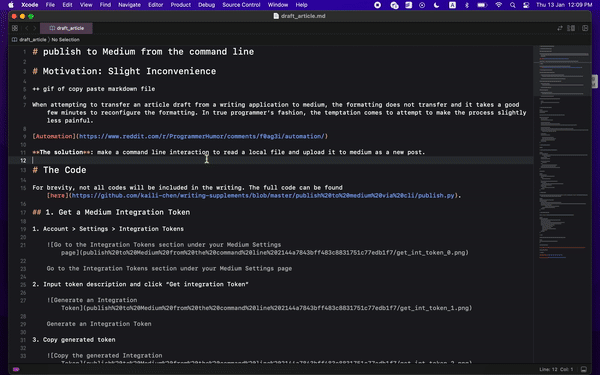600x375 pixels.
Task: Click heading '1. Get a Medium Integration Token'
Action: coord(117,212)
